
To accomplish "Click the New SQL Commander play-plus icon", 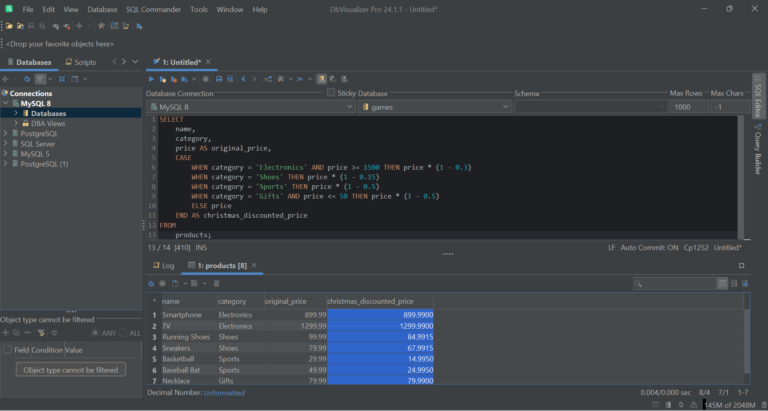I will 140,26.
